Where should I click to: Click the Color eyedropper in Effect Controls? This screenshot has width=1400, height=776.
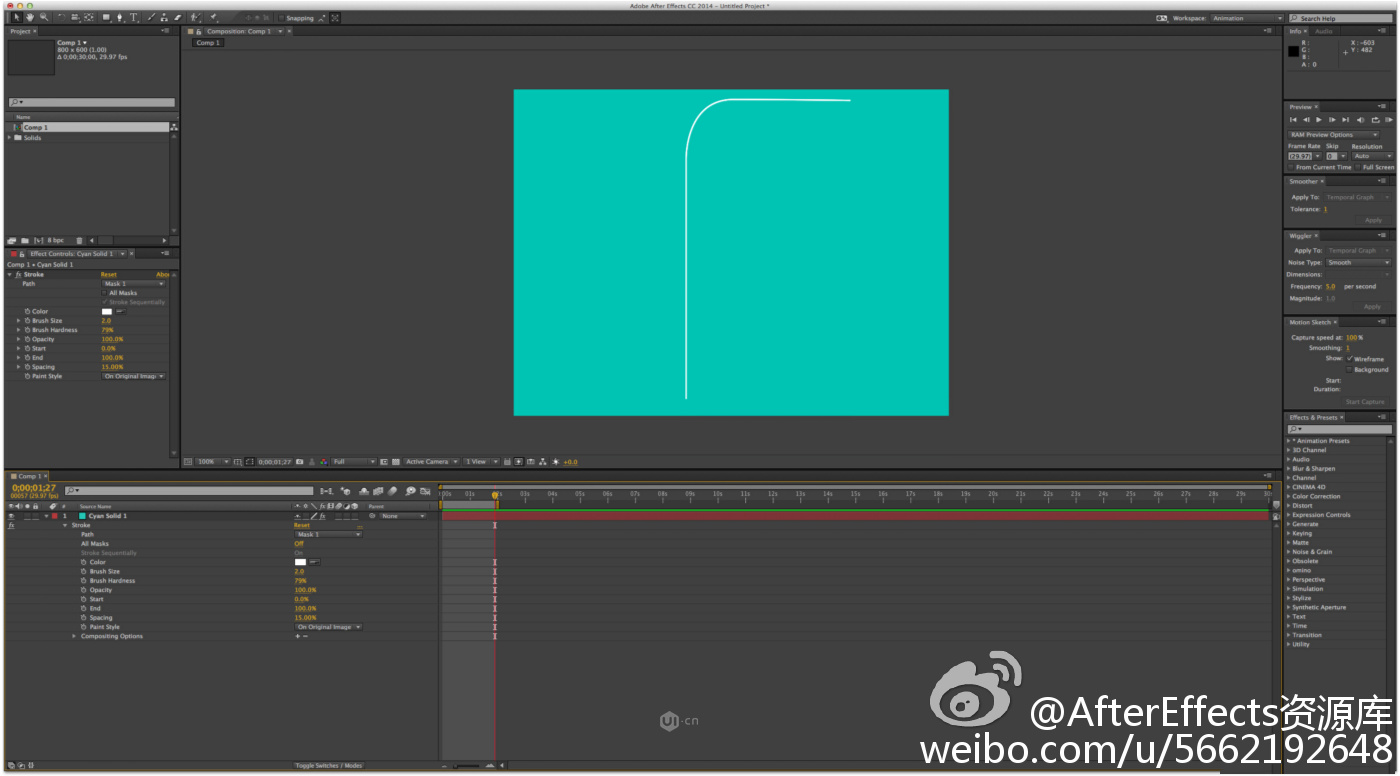point(121,311)
